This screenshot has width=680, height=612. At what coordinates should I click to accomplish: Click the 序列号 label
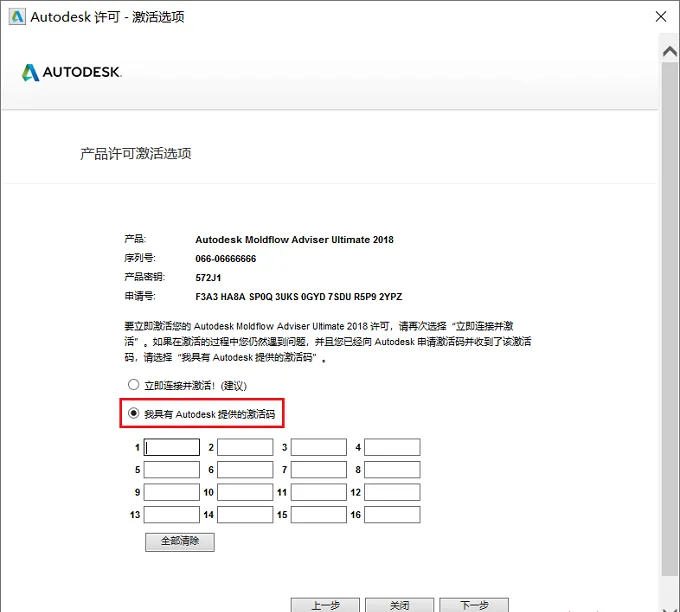pos(140,258)
